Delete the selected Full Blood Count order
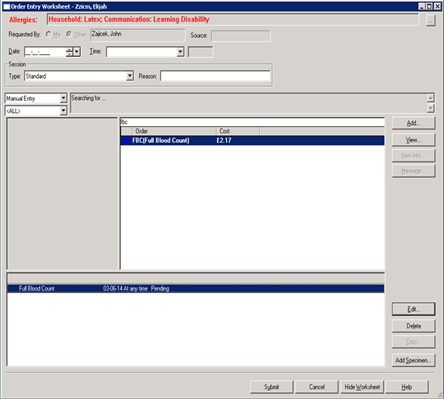444x399 pixels. (x=413, y=326)
